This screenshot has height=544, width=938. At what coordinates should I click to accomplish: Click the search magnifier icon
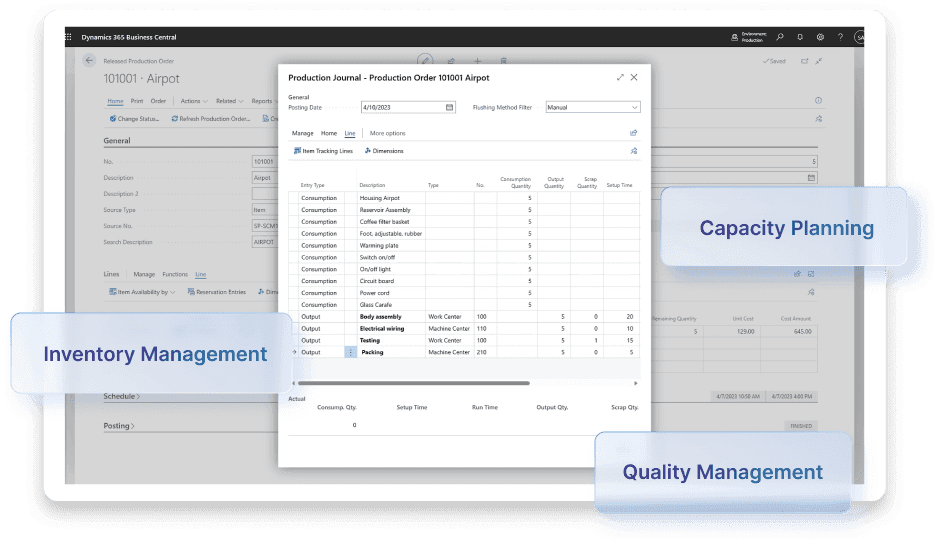[x=780, y=37]
